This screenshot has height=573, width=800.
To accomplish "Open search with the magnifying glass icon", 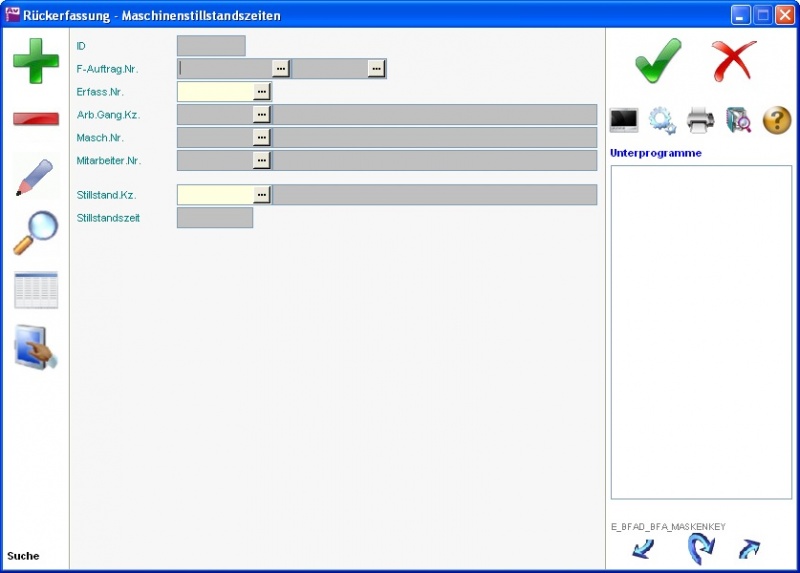I will [x=35, y=233].
